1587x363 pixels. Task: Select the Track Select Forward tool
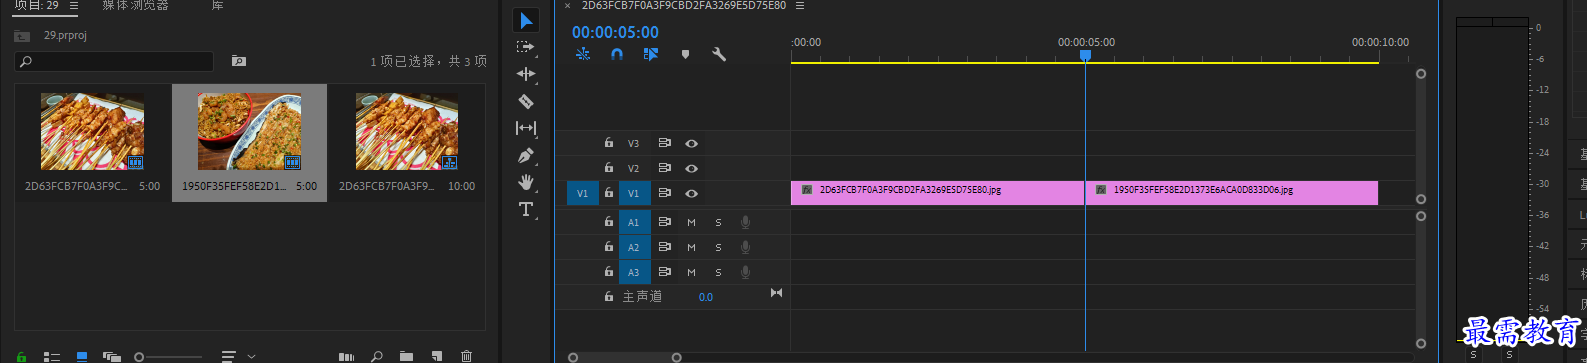(526, 47)
